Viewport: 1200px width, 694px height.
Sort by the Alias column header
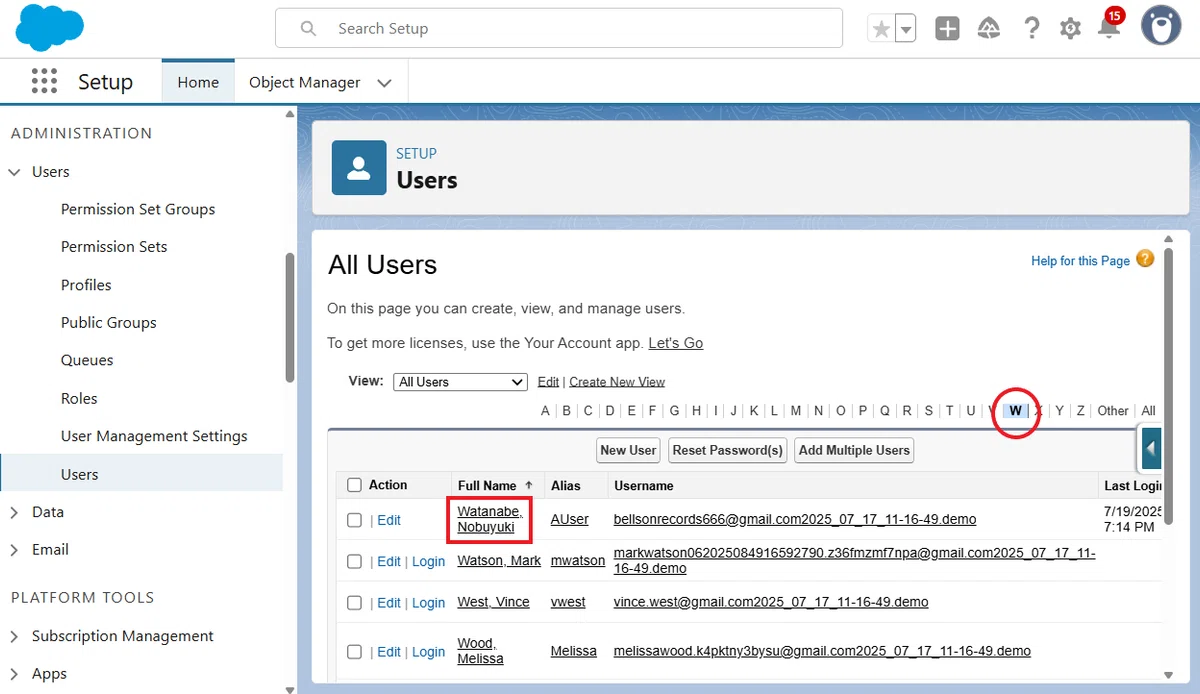pos(566,485)
